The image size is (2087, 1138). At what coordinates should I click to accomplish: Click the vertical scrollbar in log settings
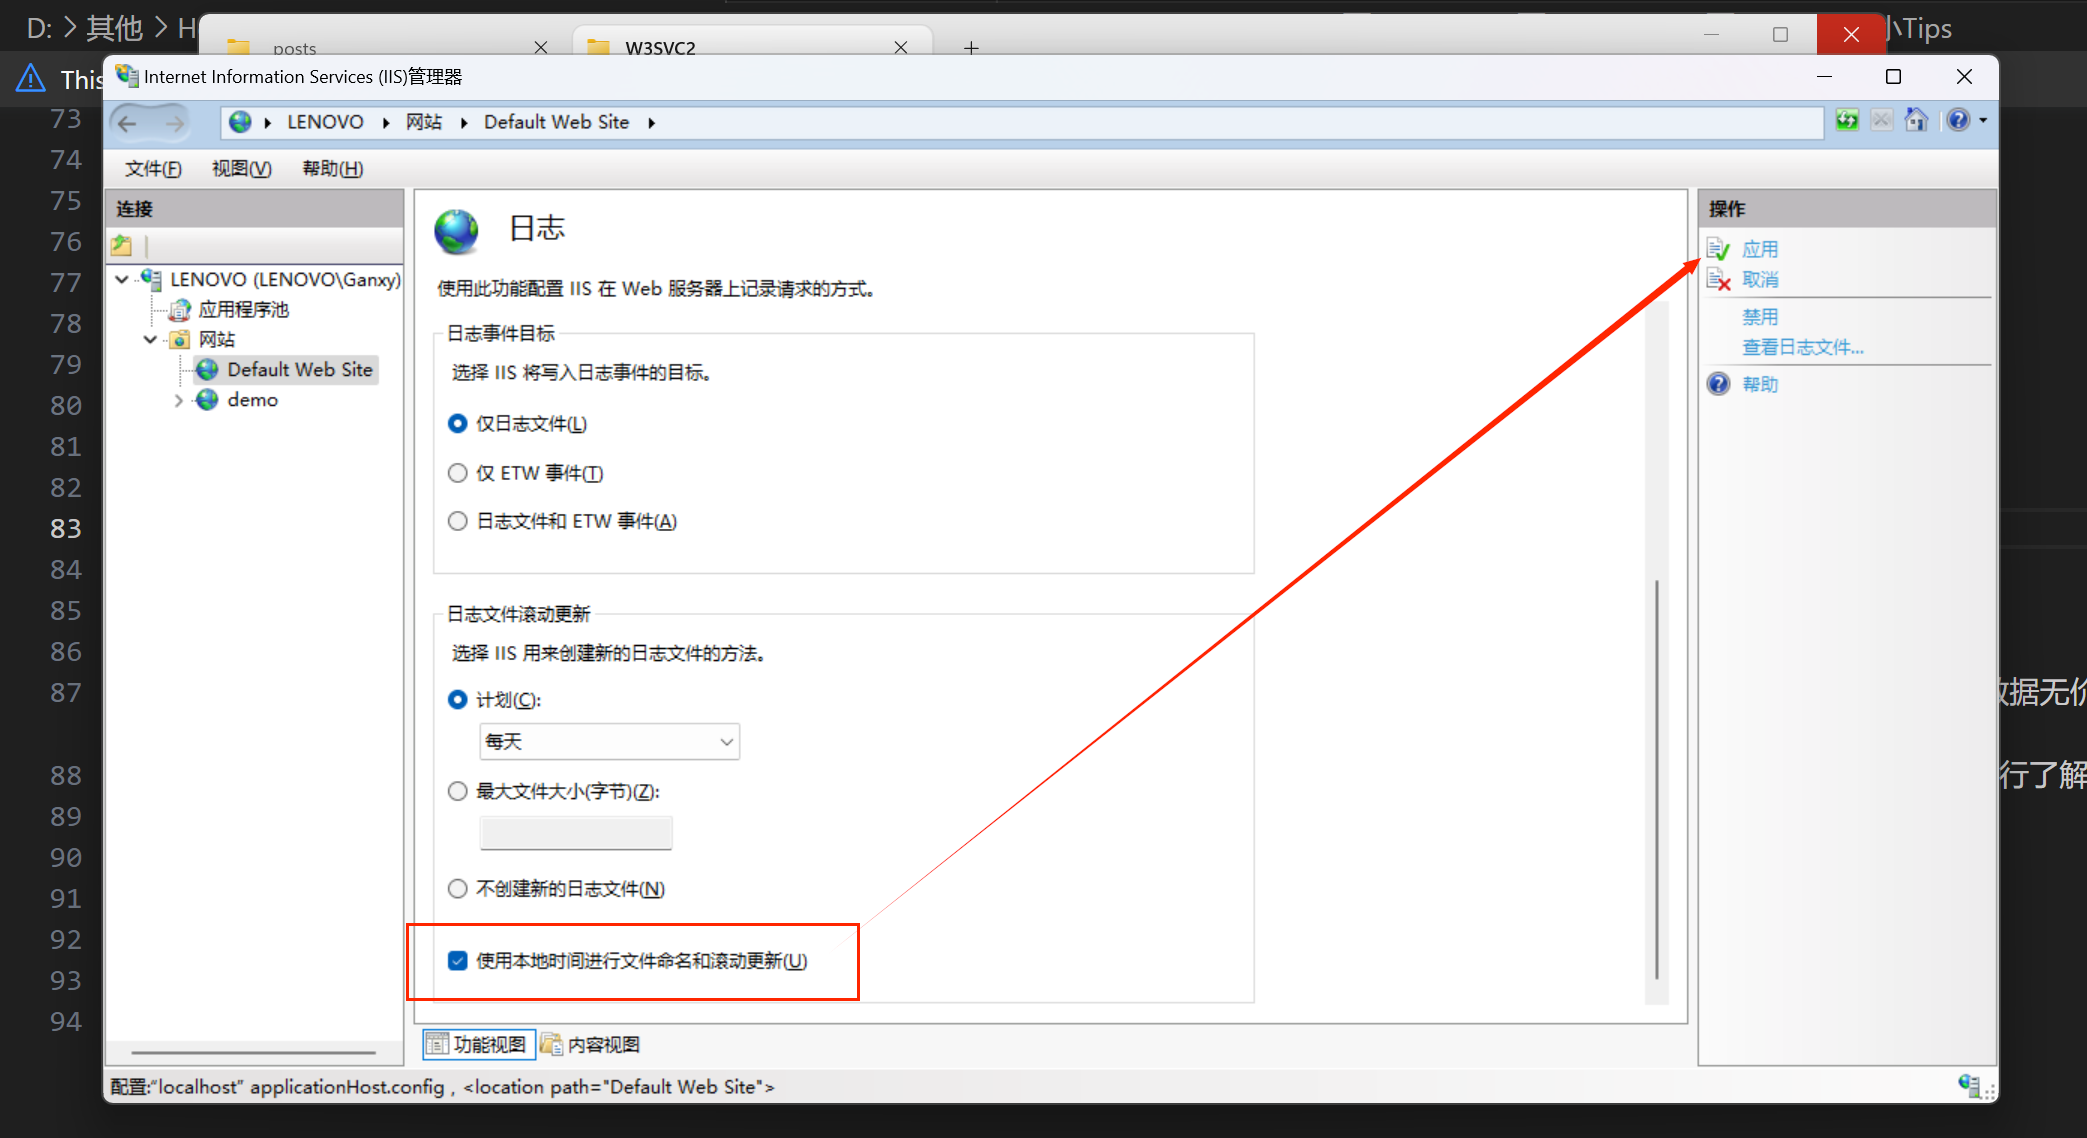tap(1657, 780)
